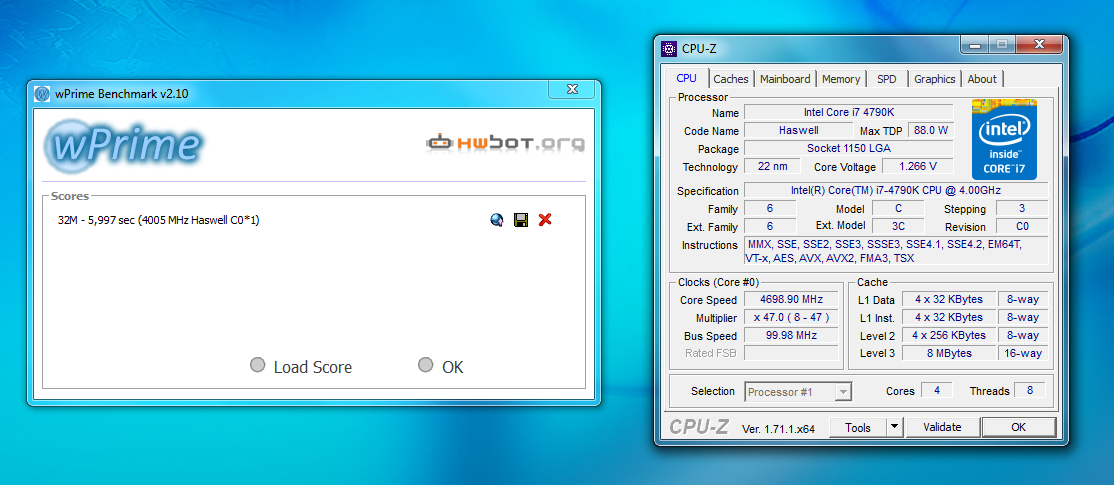Open the Memory tab
This screenshot has width=1114, height=485.
pos(841,79)
